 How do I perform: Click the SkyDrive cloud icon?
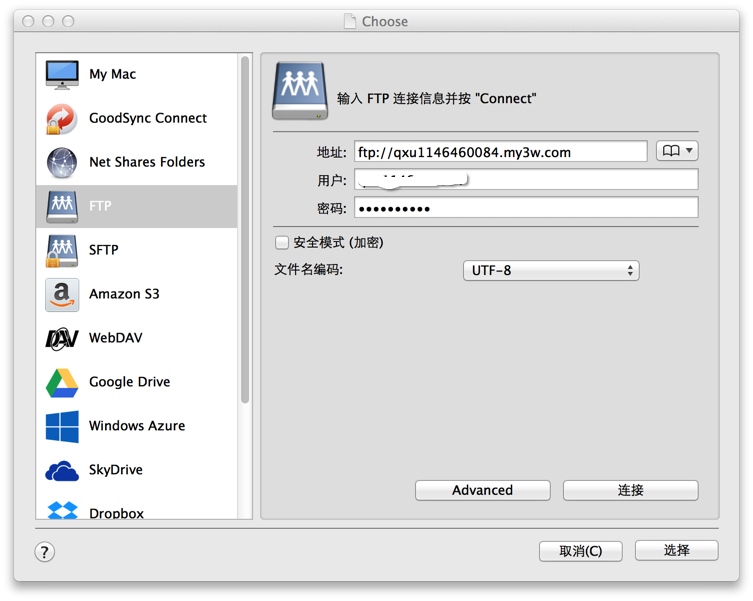tap(62, 470)
